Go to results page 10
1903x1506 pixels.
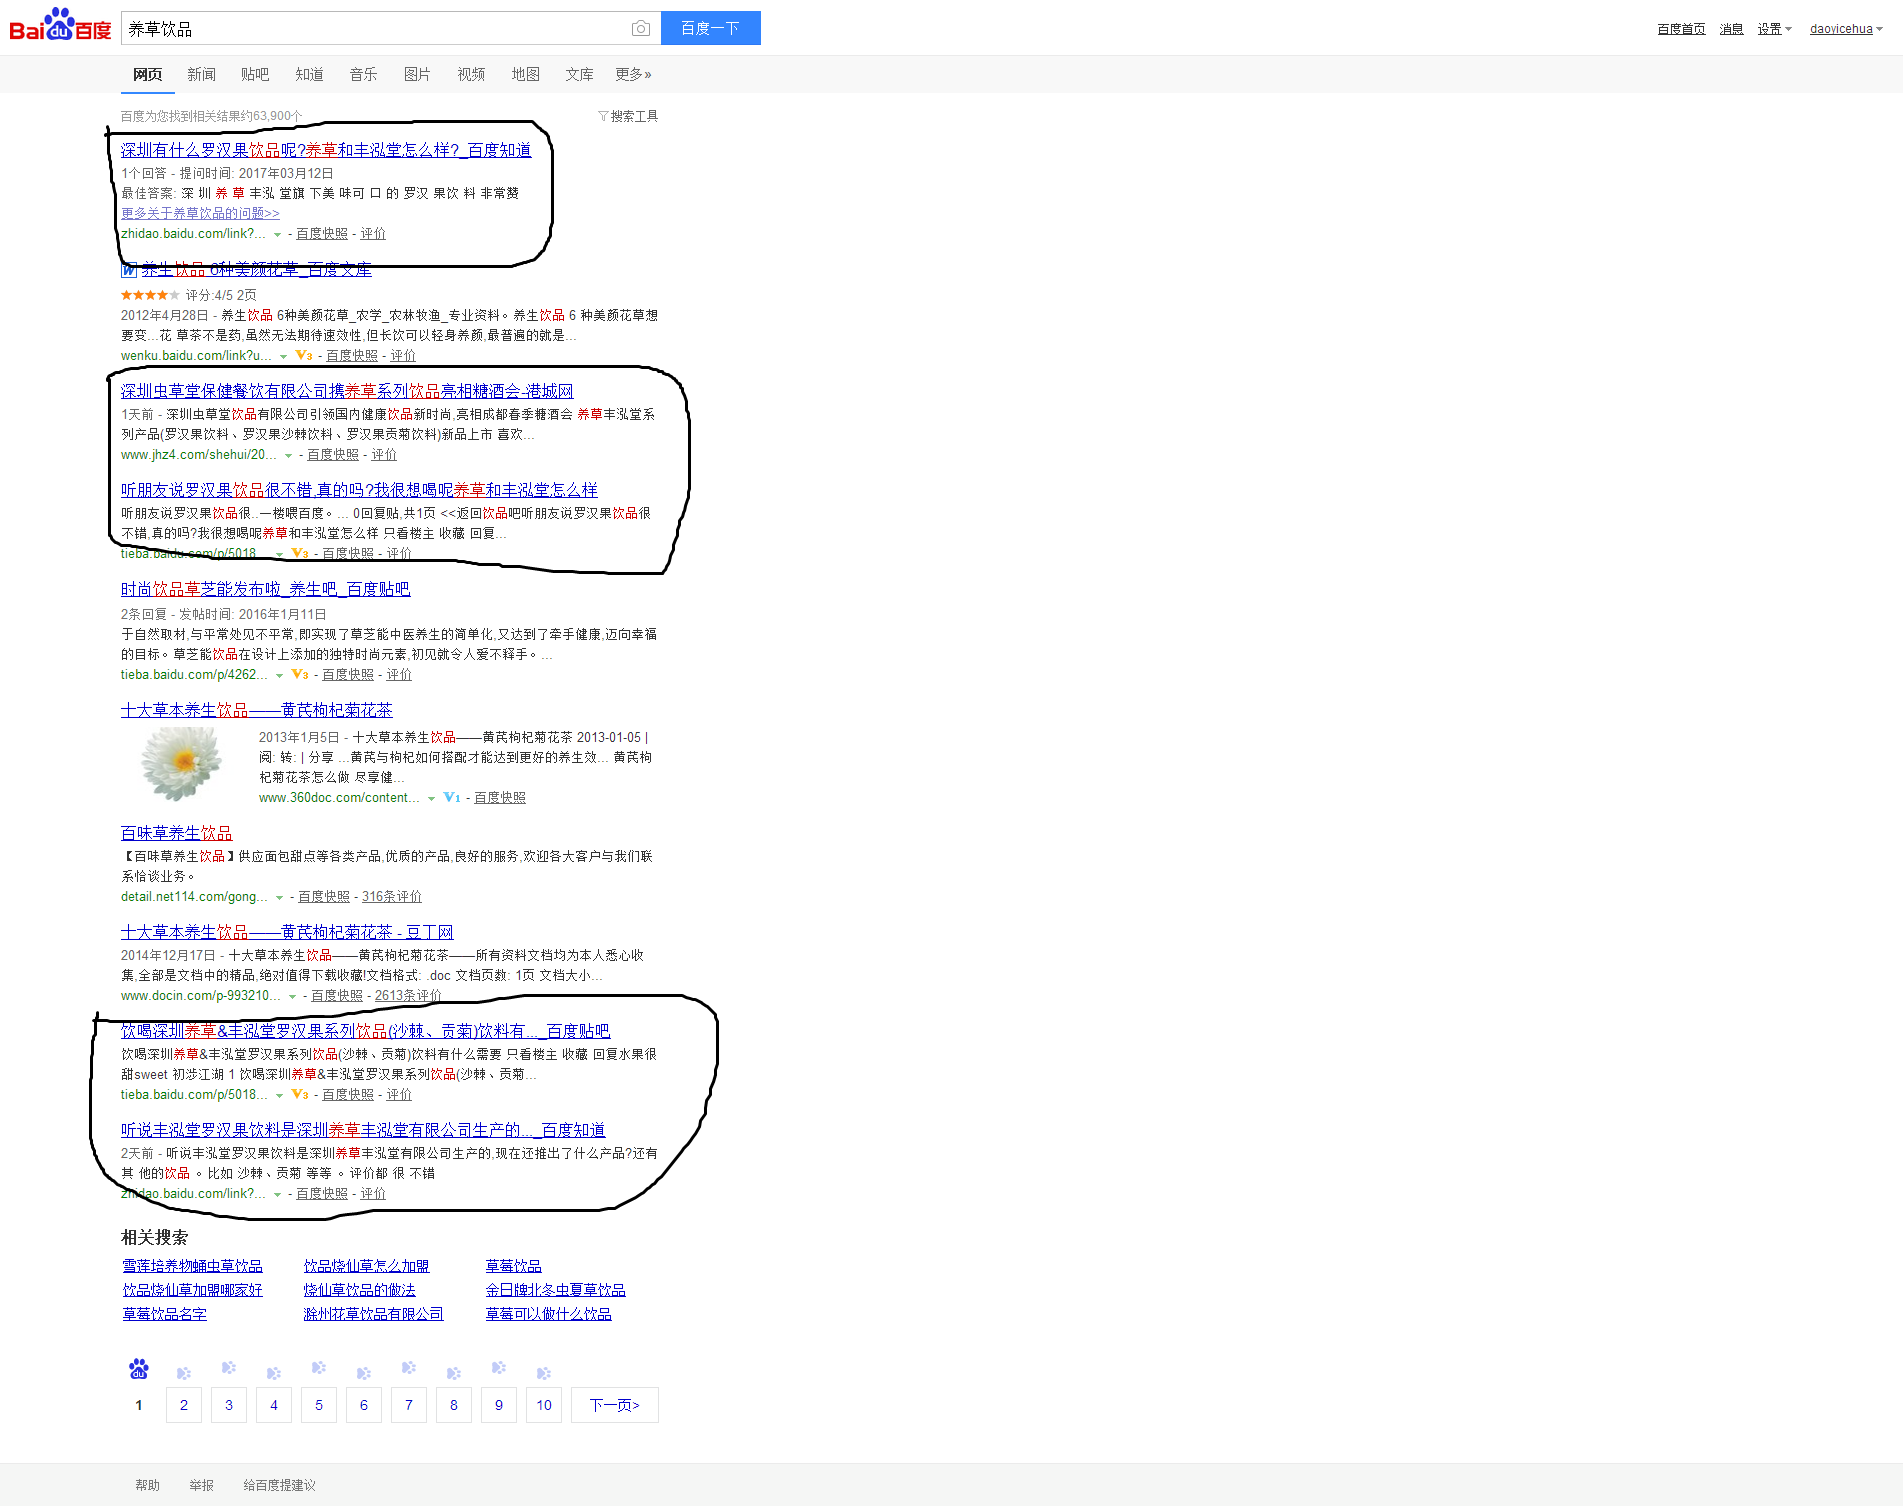point(544,1405)
